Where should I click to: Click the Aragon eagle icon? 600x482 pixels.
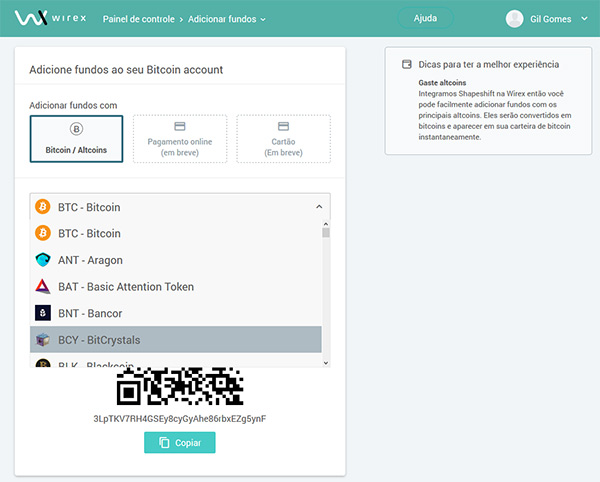pyautogui.click(x=43, y=260)
